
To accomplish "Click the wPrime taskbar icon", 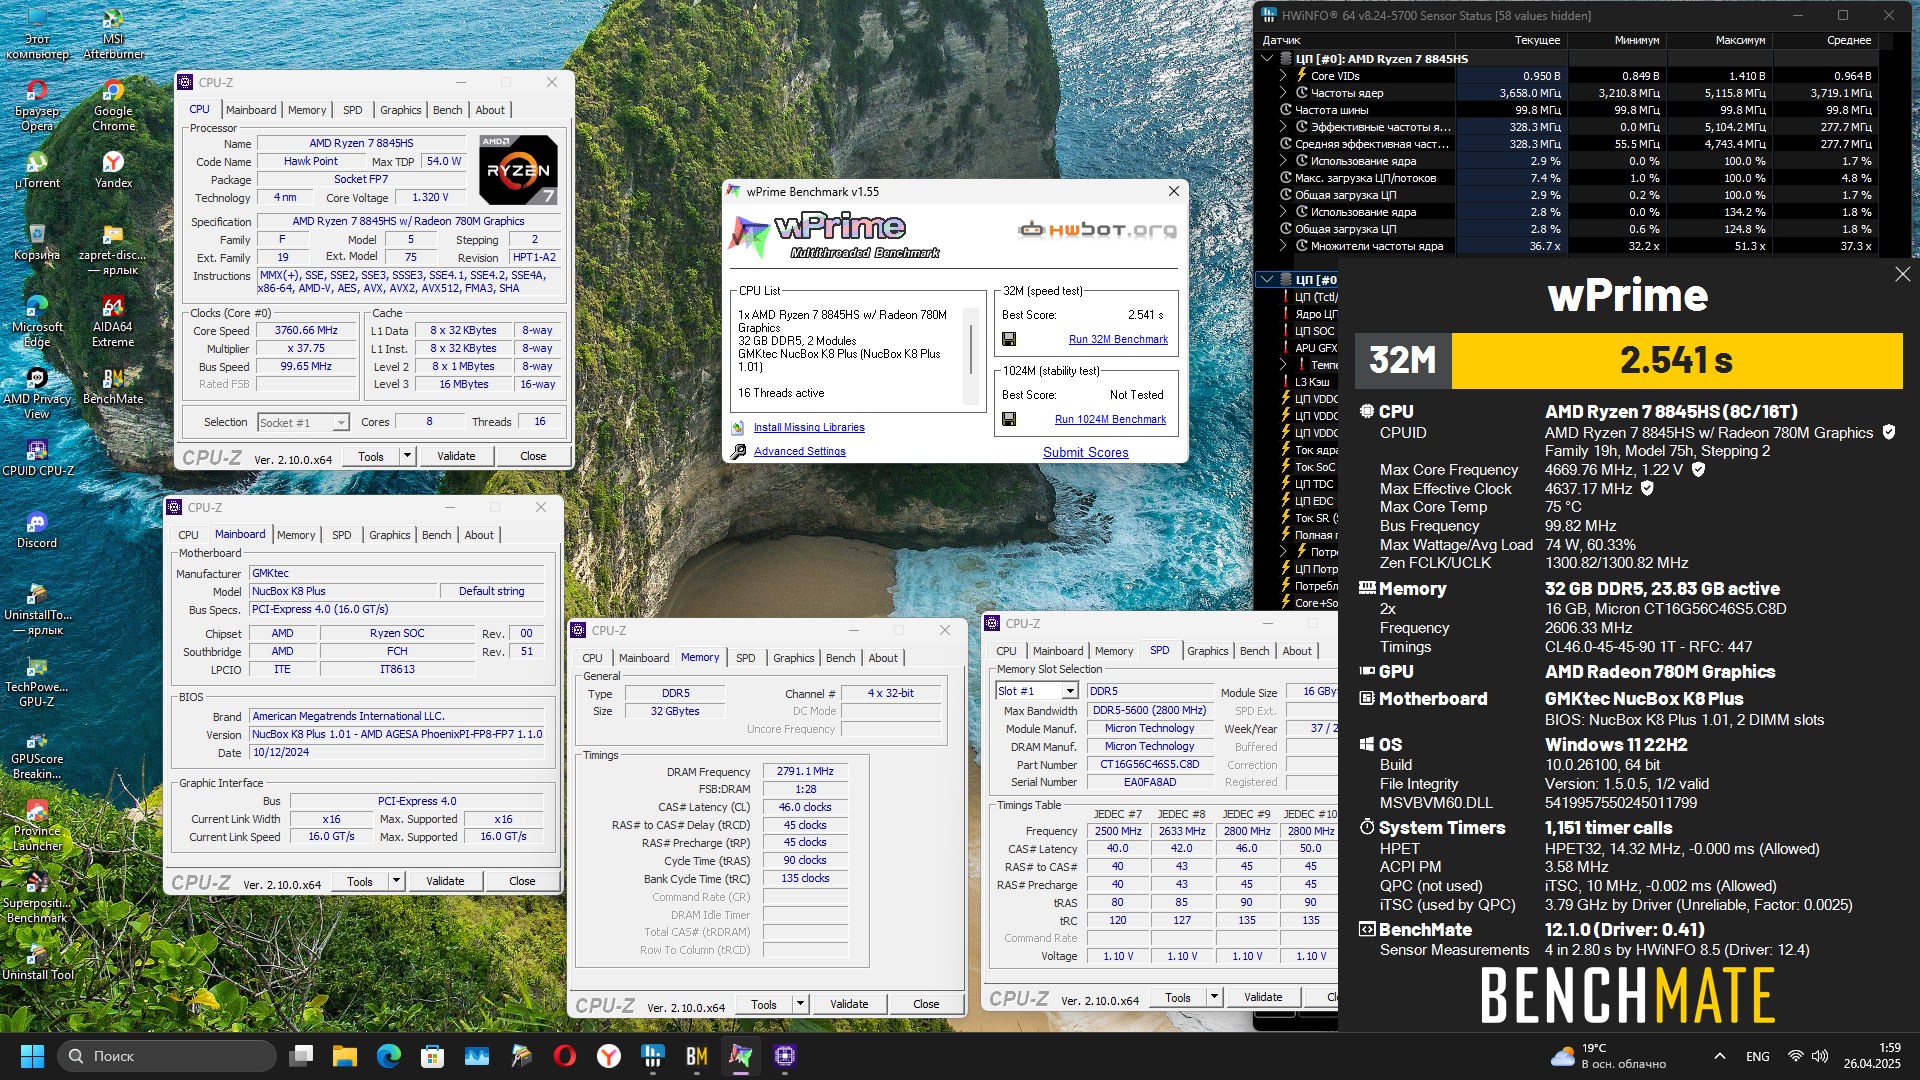I will click(x=740, y=1056).
